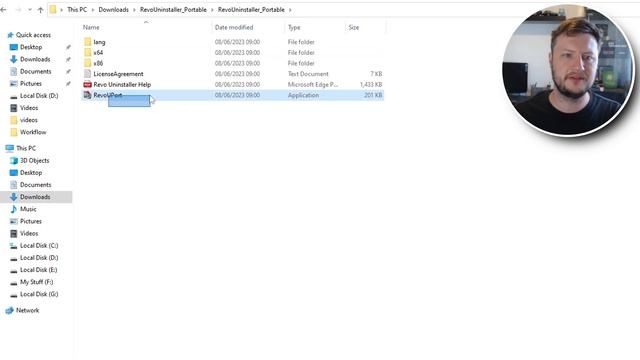Image resolution: width=640 pixels, height=360 pixels.
Task: Select Videos under This PC
Action: pos(29,233)
